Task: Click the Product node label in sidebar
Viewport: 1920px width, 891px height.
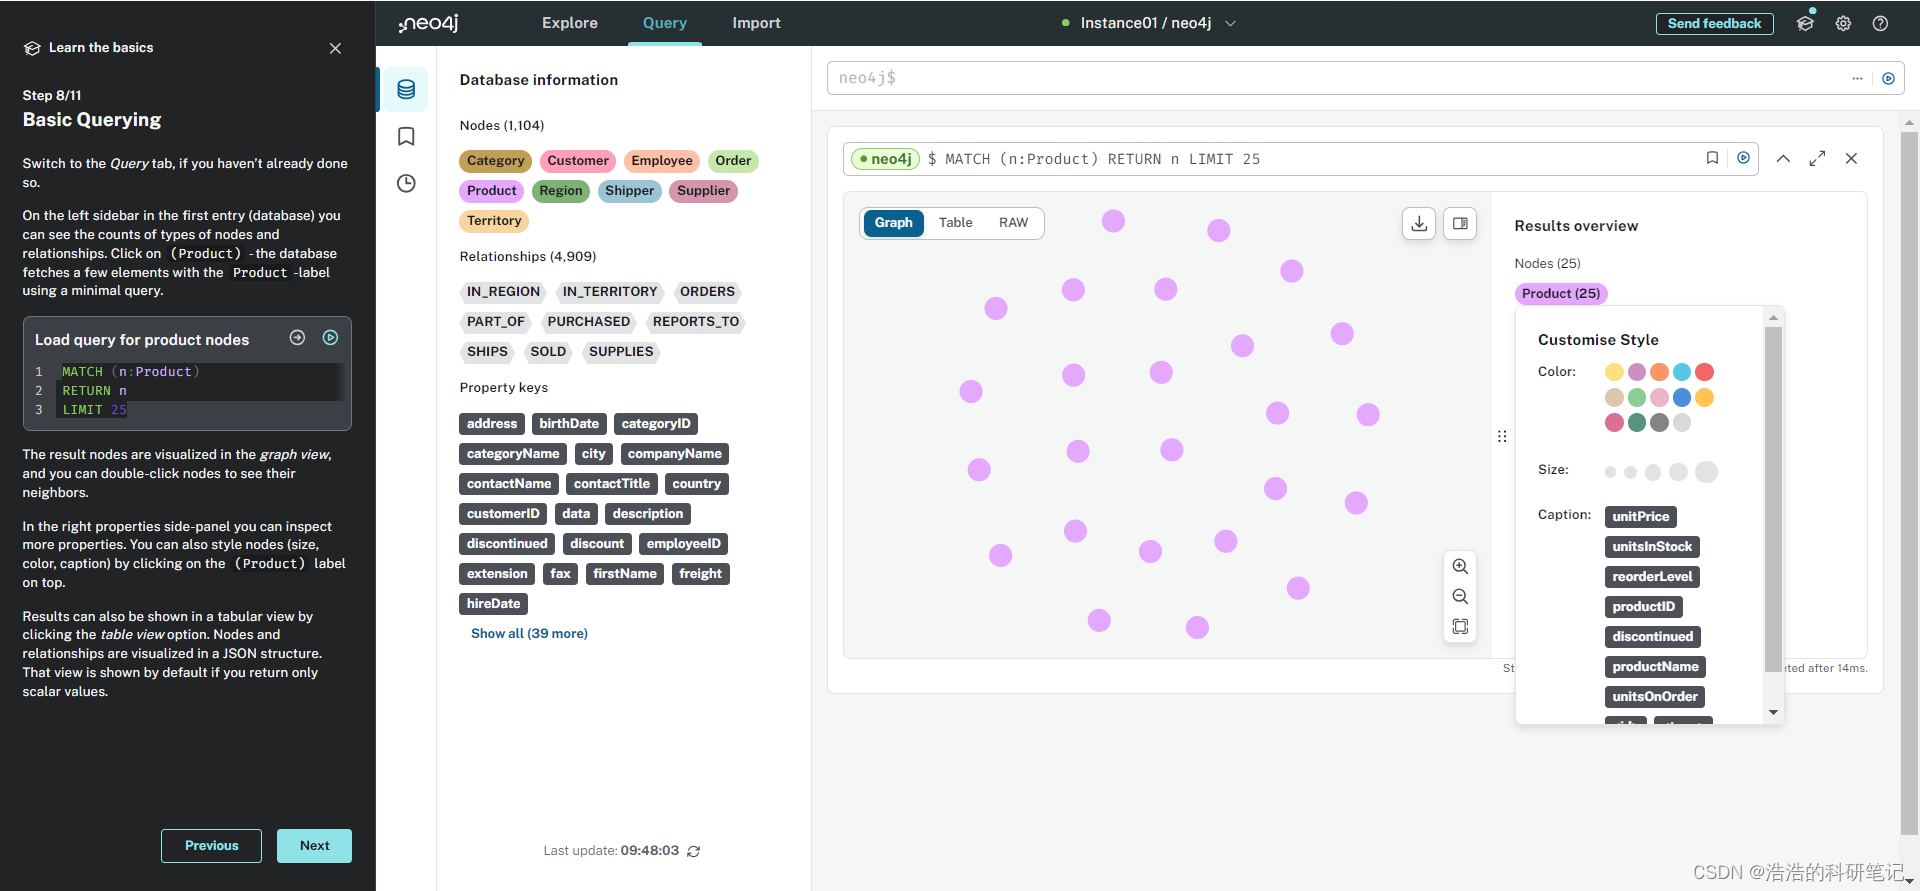Action: [491, 191]
